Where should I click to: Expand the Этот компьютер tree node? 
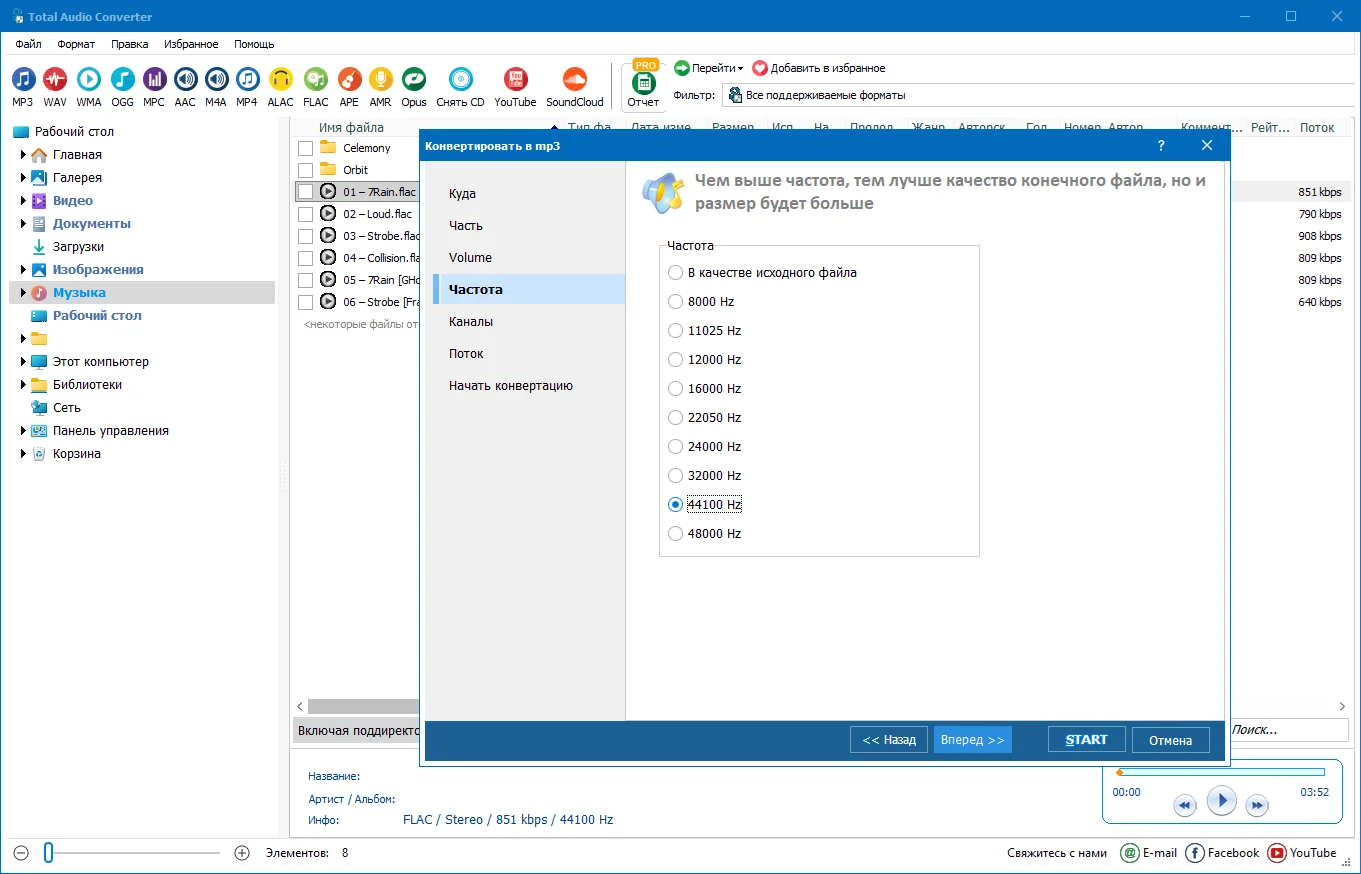23,362
